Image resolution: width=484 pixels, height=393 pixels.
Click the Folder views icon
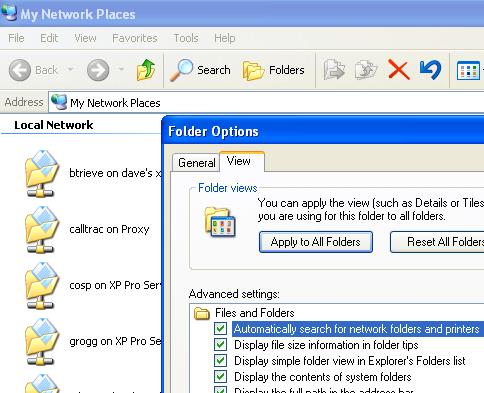[220, 222]
